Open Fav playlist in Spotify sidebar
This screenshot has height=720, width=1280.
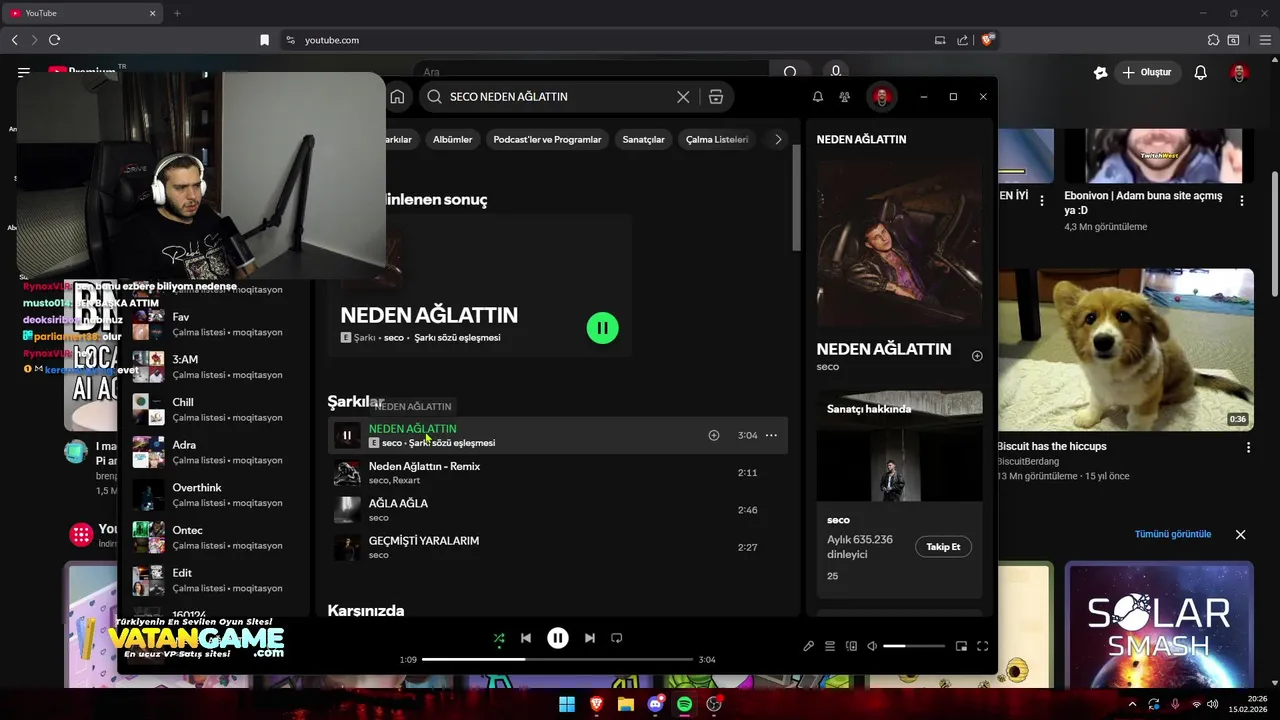click(x=215, y=324)
